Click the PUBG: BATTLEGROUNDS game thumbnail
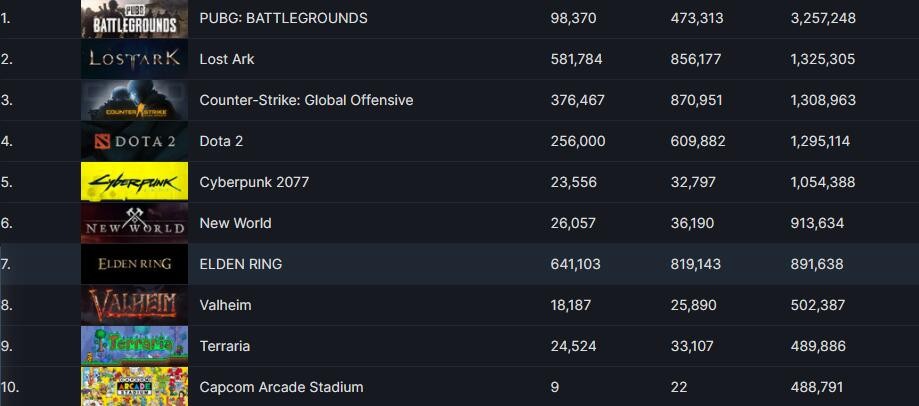 (134, 18)
